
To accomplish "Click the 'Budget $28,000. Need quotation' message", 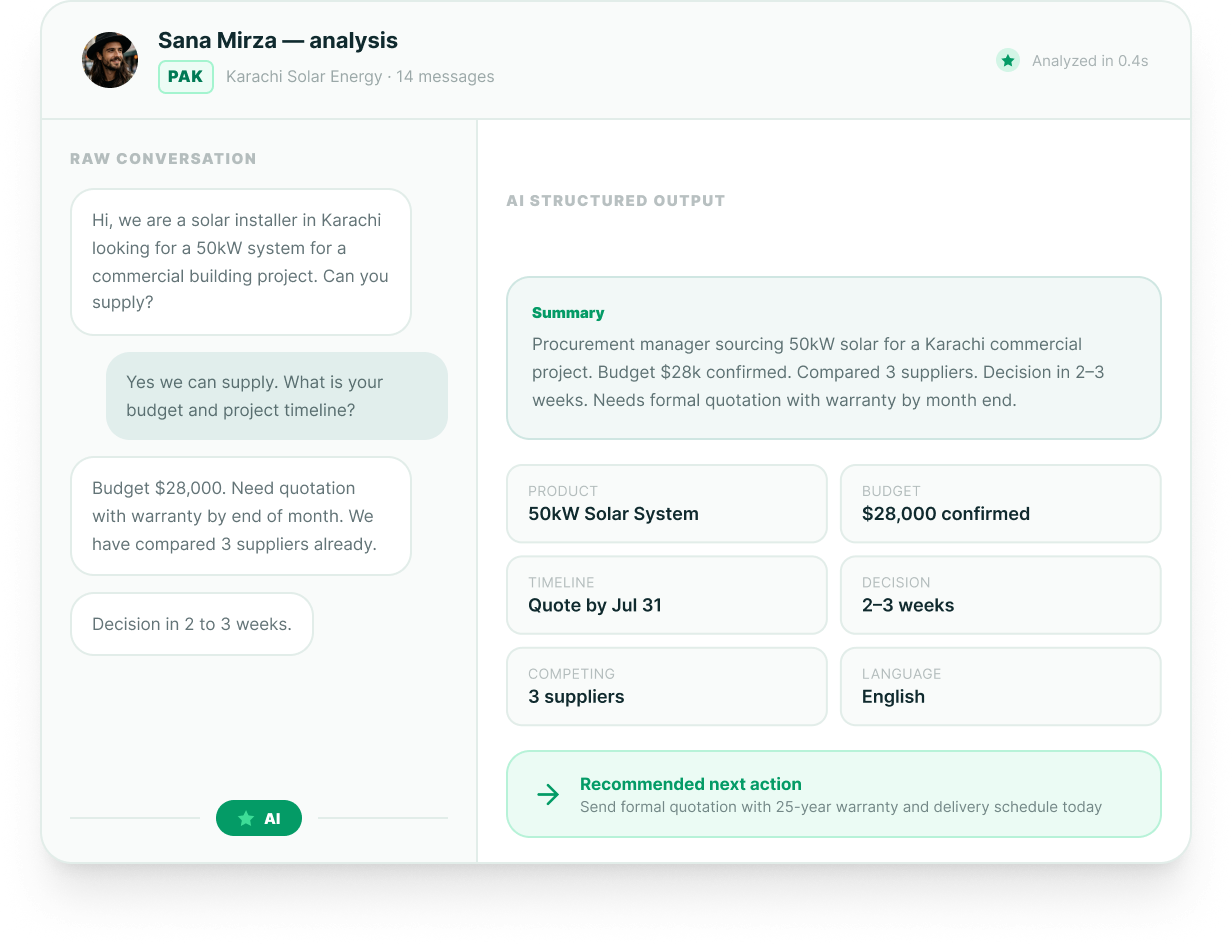I will (241, 516).
